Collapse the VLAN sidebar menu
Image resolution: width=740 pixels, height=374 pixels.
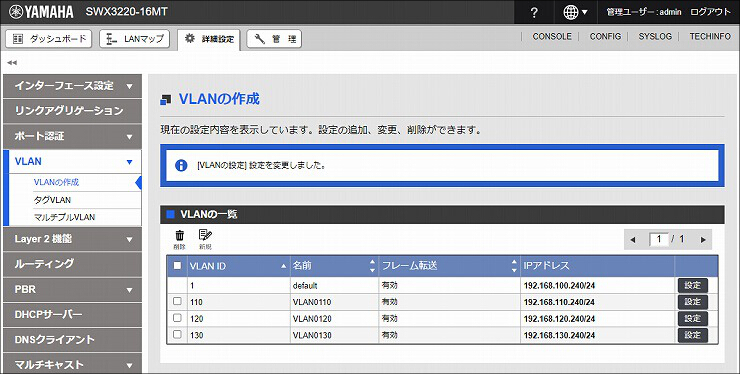[72, 162]
